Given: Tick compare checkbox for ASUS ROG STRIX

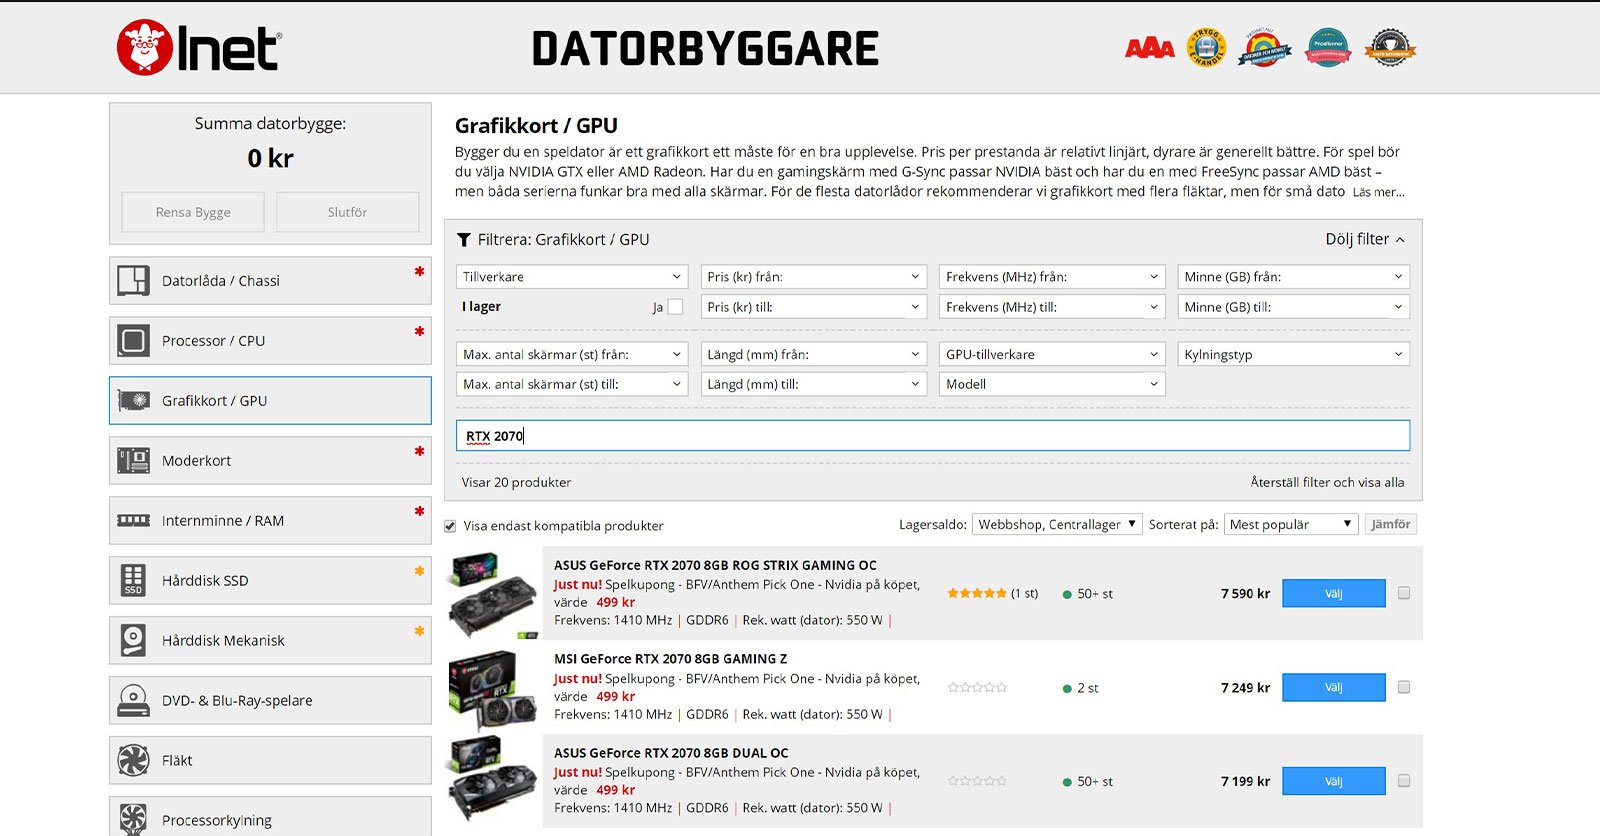Looking at the screenshot, I should [x=1404, y=594].
